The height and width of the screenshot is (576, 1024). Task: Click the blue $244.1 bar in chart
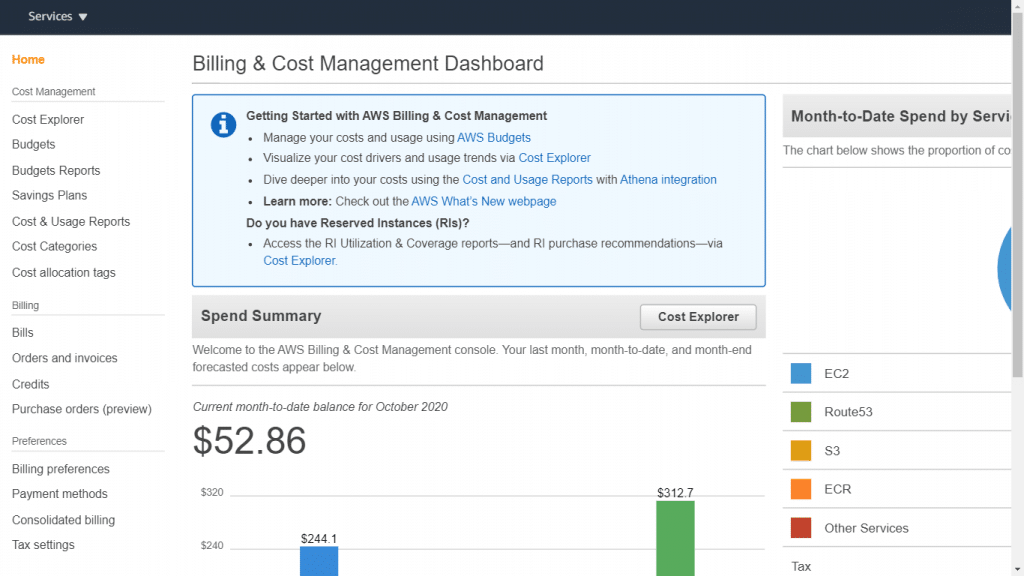[319, 561]
